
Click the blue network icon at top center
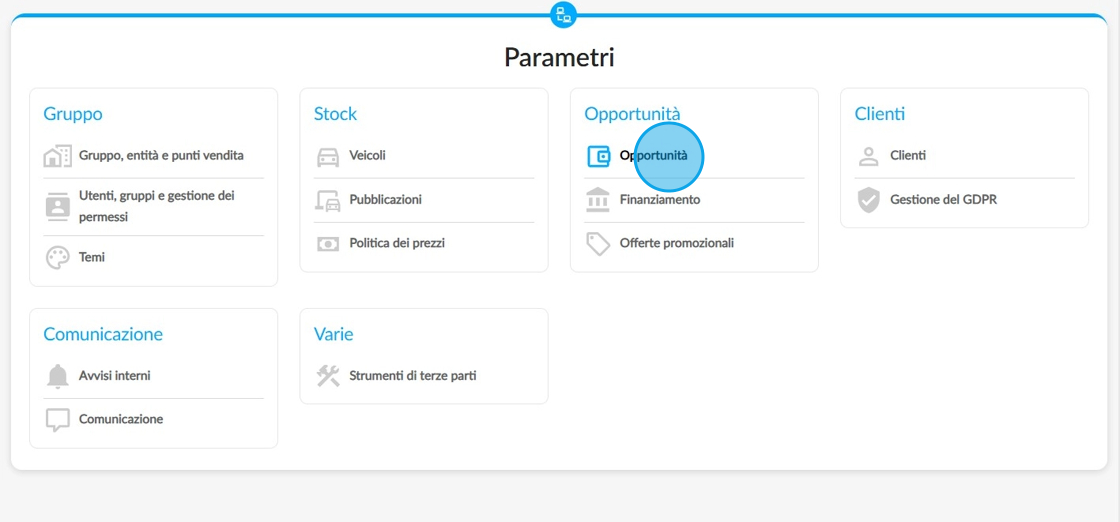coord(563,14)
